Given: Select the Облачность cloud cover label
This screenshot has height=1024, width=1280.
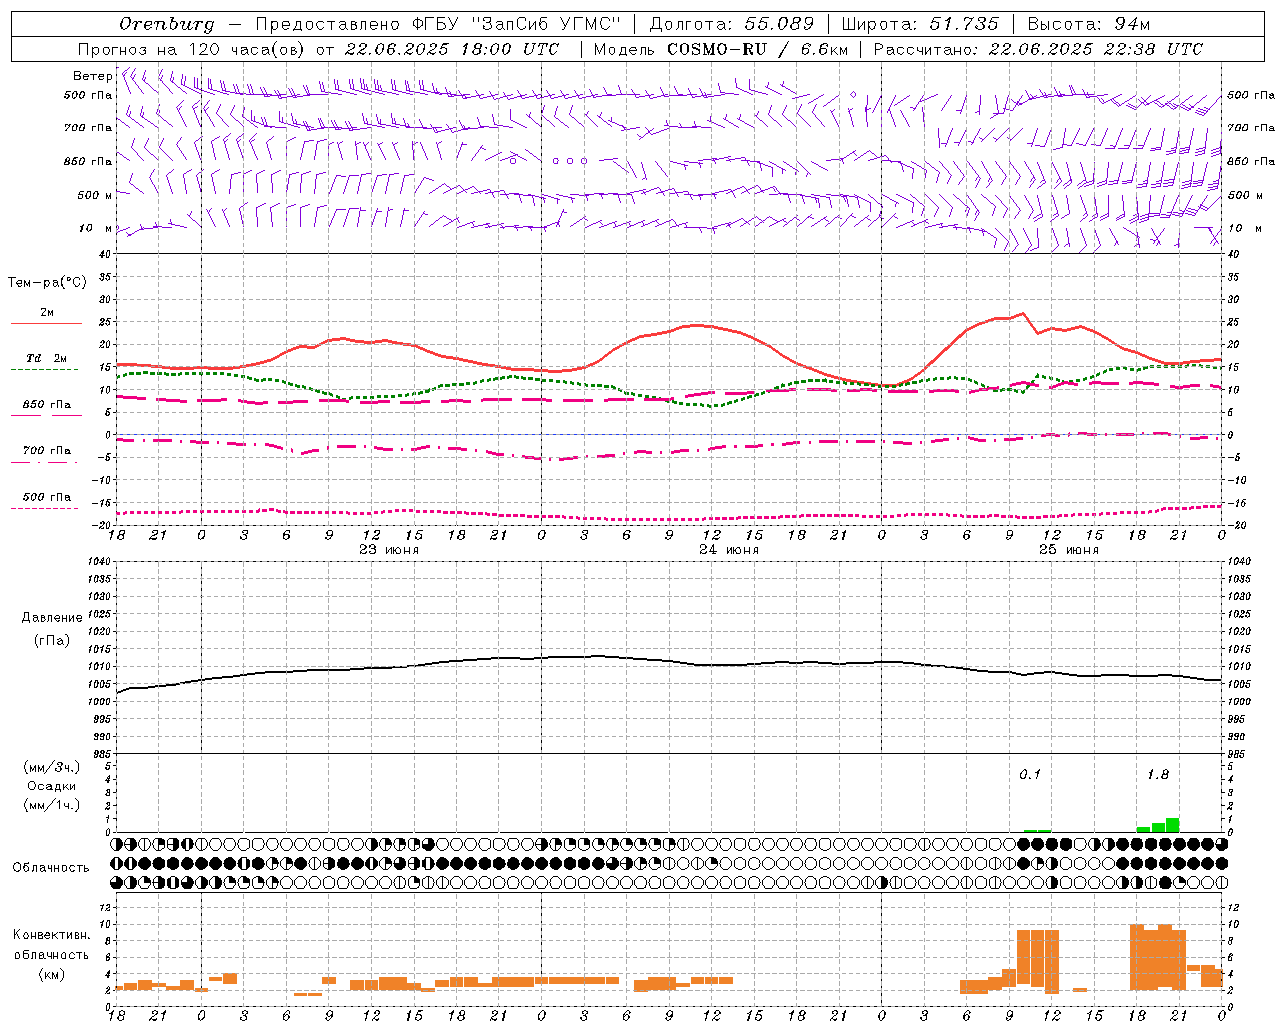Looking at the screenshot, I should pos(51,868).
